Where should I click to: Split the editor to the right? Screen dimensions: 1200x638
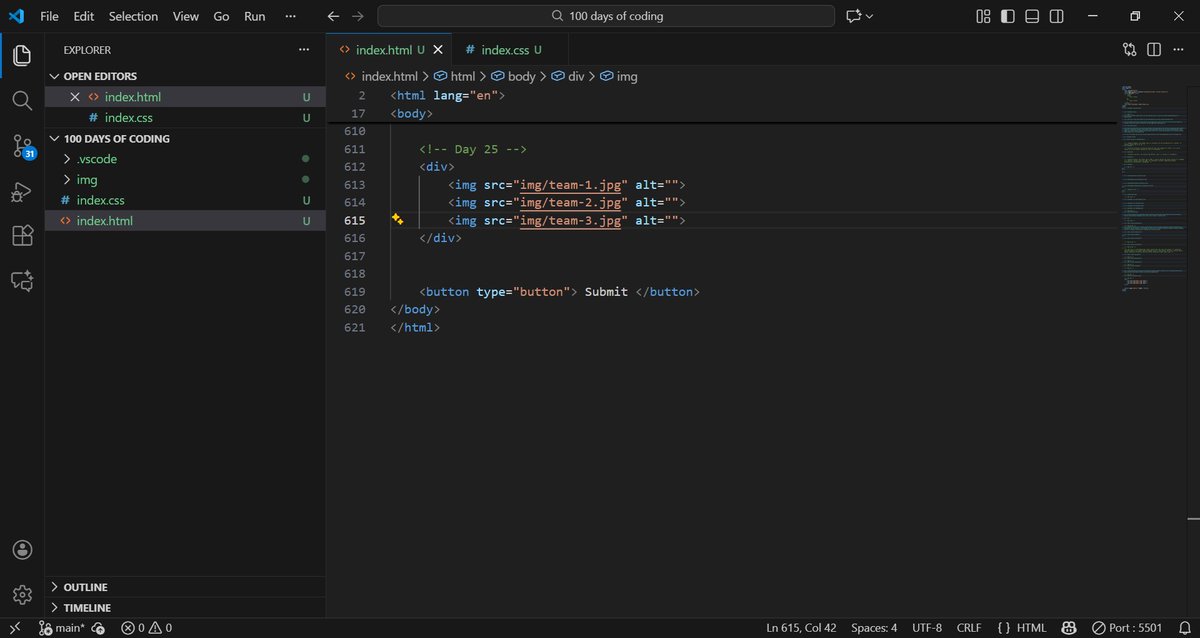click(1154, 49)
